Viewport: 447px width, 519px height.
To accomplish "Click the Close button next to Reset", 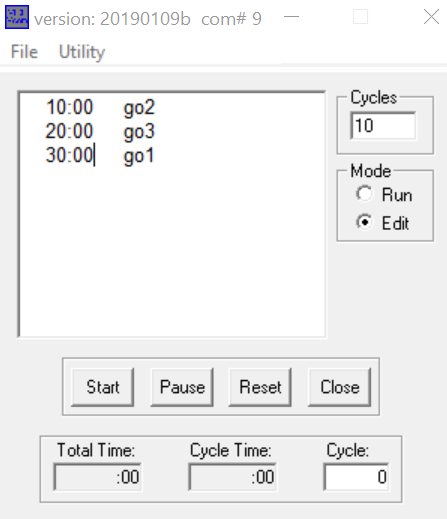I will [x=340, y=387].
